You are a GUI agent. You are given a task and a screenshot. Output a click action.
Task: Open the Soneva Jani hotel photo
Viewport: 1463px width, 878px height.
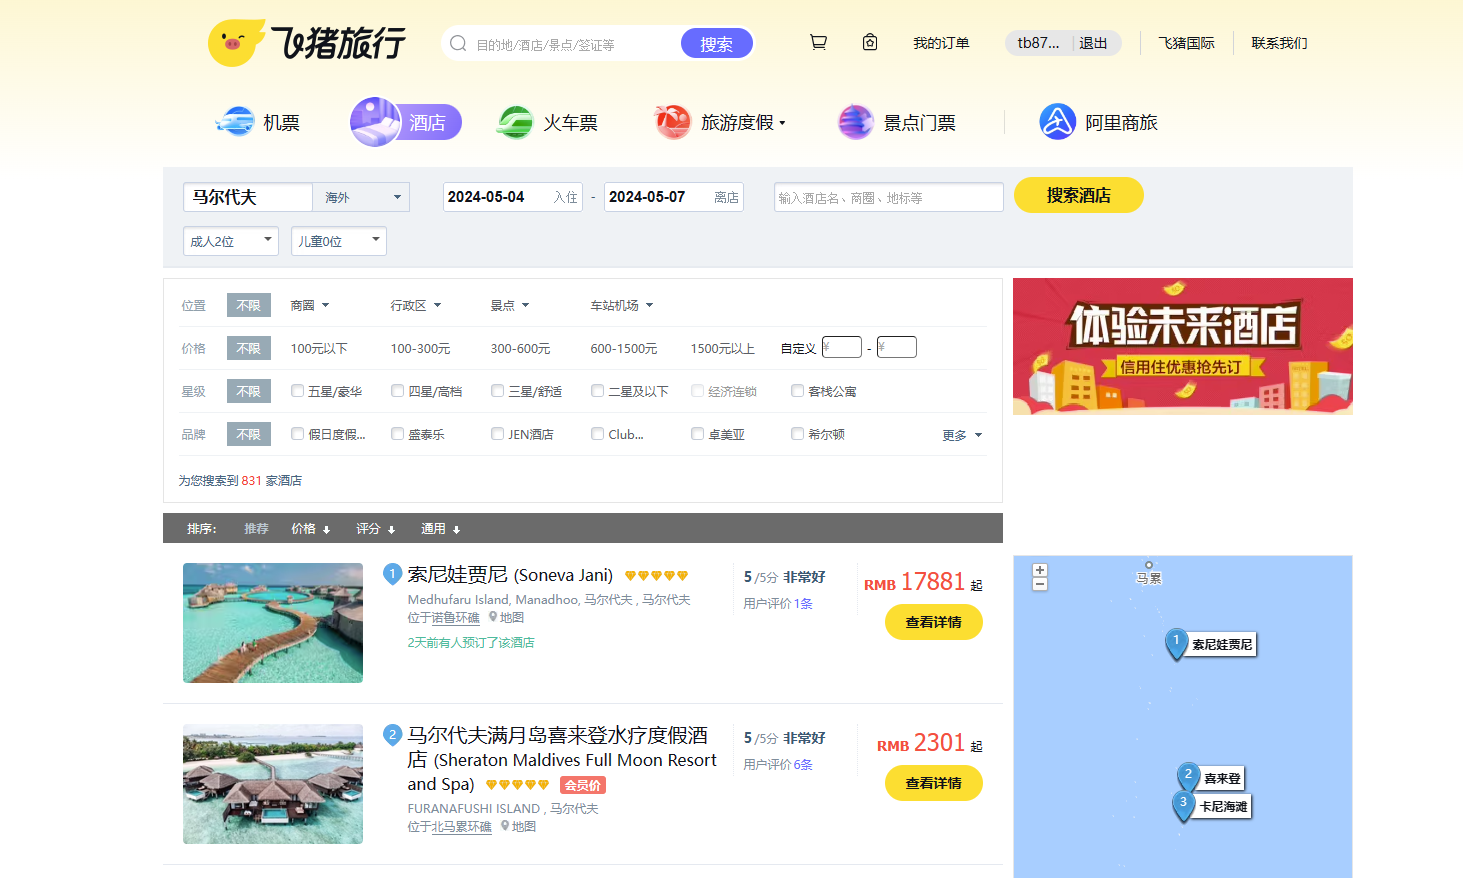[273, 623]
